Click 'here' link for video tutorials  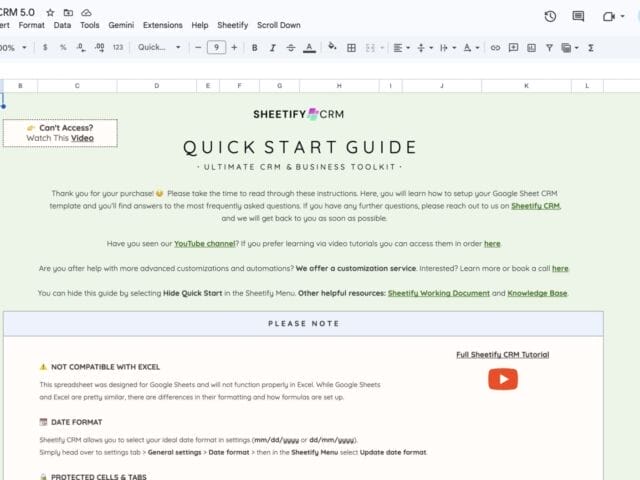[x=492, y=244]
